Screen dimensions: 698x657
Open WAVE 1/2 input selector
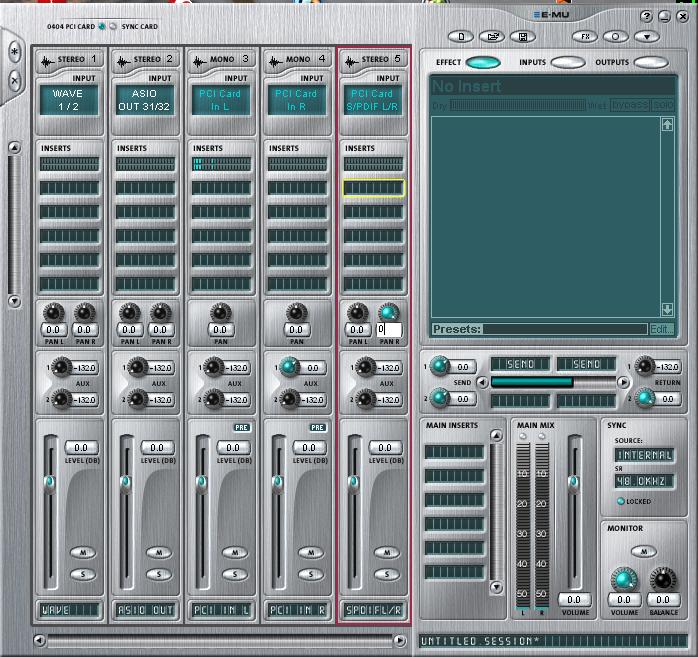coord(69,100)
